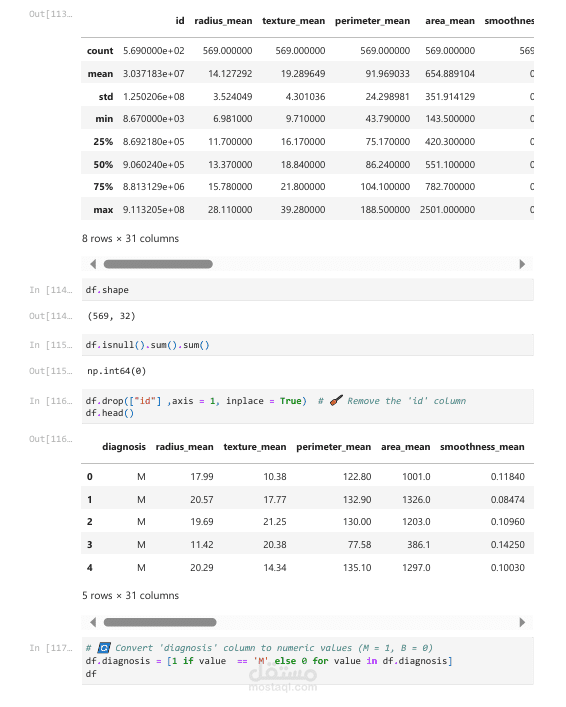Screen dimensions: 566x707
Task: Click the Out[113 output prompt
Action: pyautogui.click(x=51, y=14)
